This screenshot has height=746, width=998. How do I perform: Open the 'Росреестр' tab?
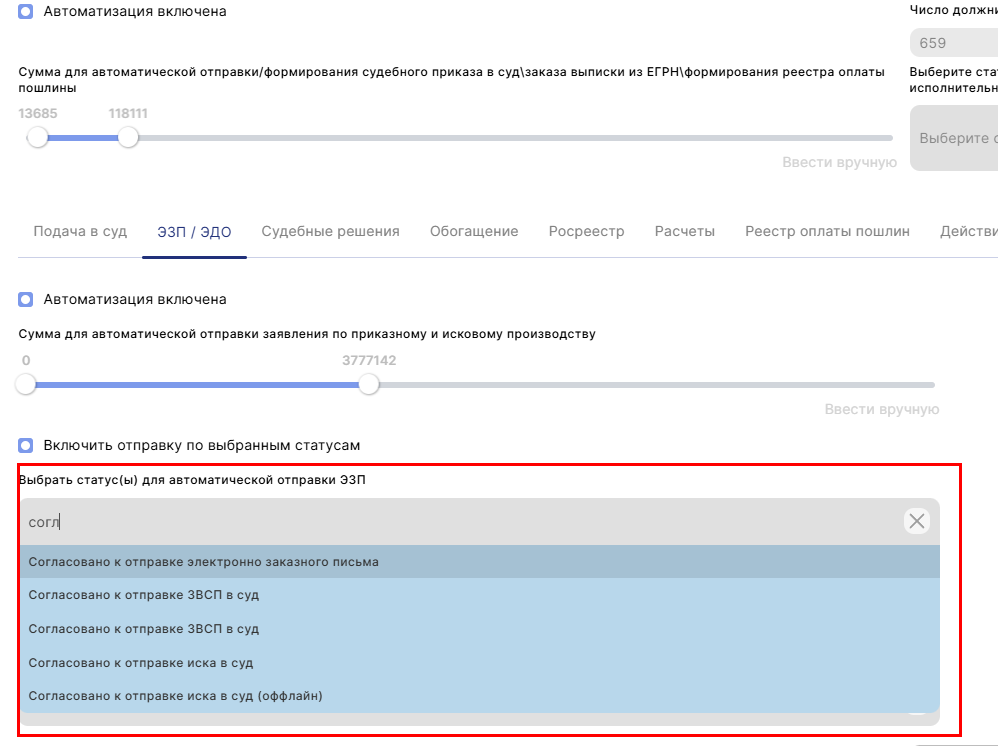tap(586, 231)
